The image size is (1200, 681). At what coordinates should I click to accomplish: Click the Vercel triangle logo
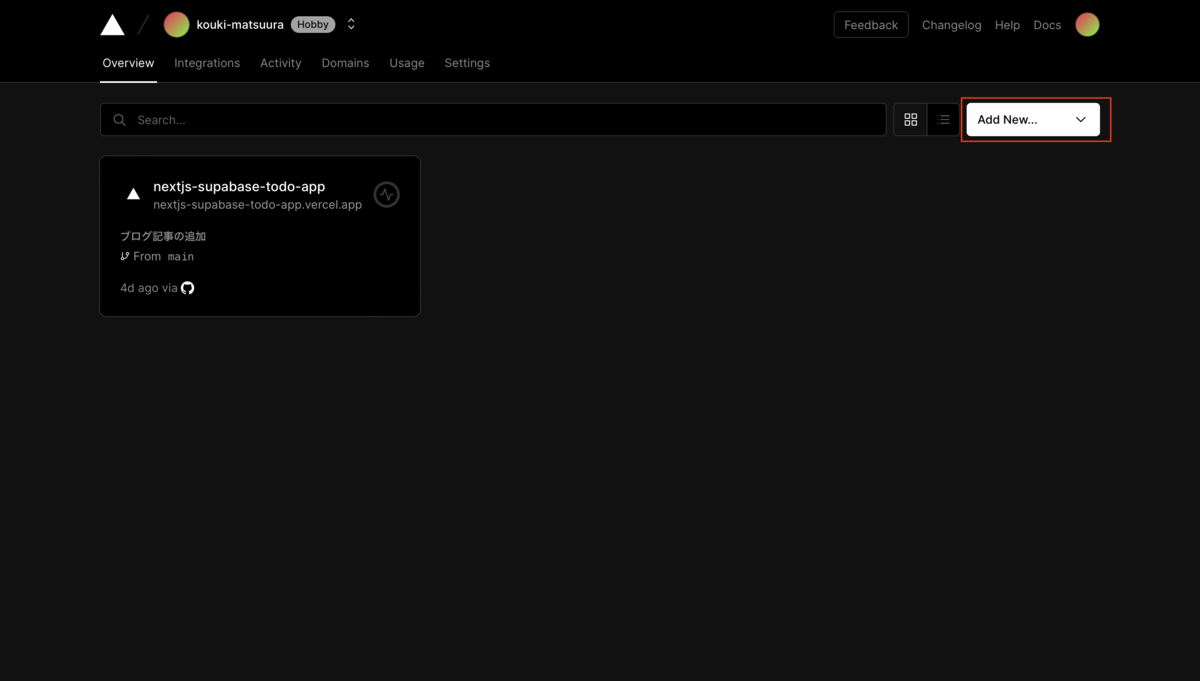pyautogui.click(x=112, y=25)
